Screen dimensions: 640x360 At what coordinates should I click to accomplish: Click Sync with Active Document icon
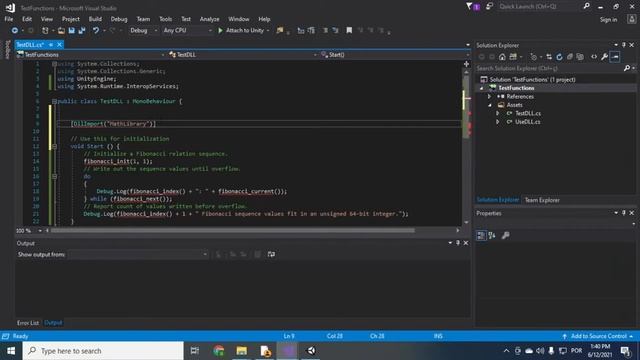pos(549,57)
